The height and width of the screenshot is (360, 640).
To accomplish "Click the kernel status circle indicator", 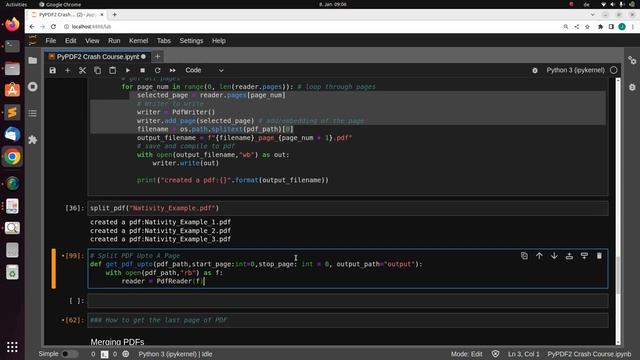I will tap(613, 70).
